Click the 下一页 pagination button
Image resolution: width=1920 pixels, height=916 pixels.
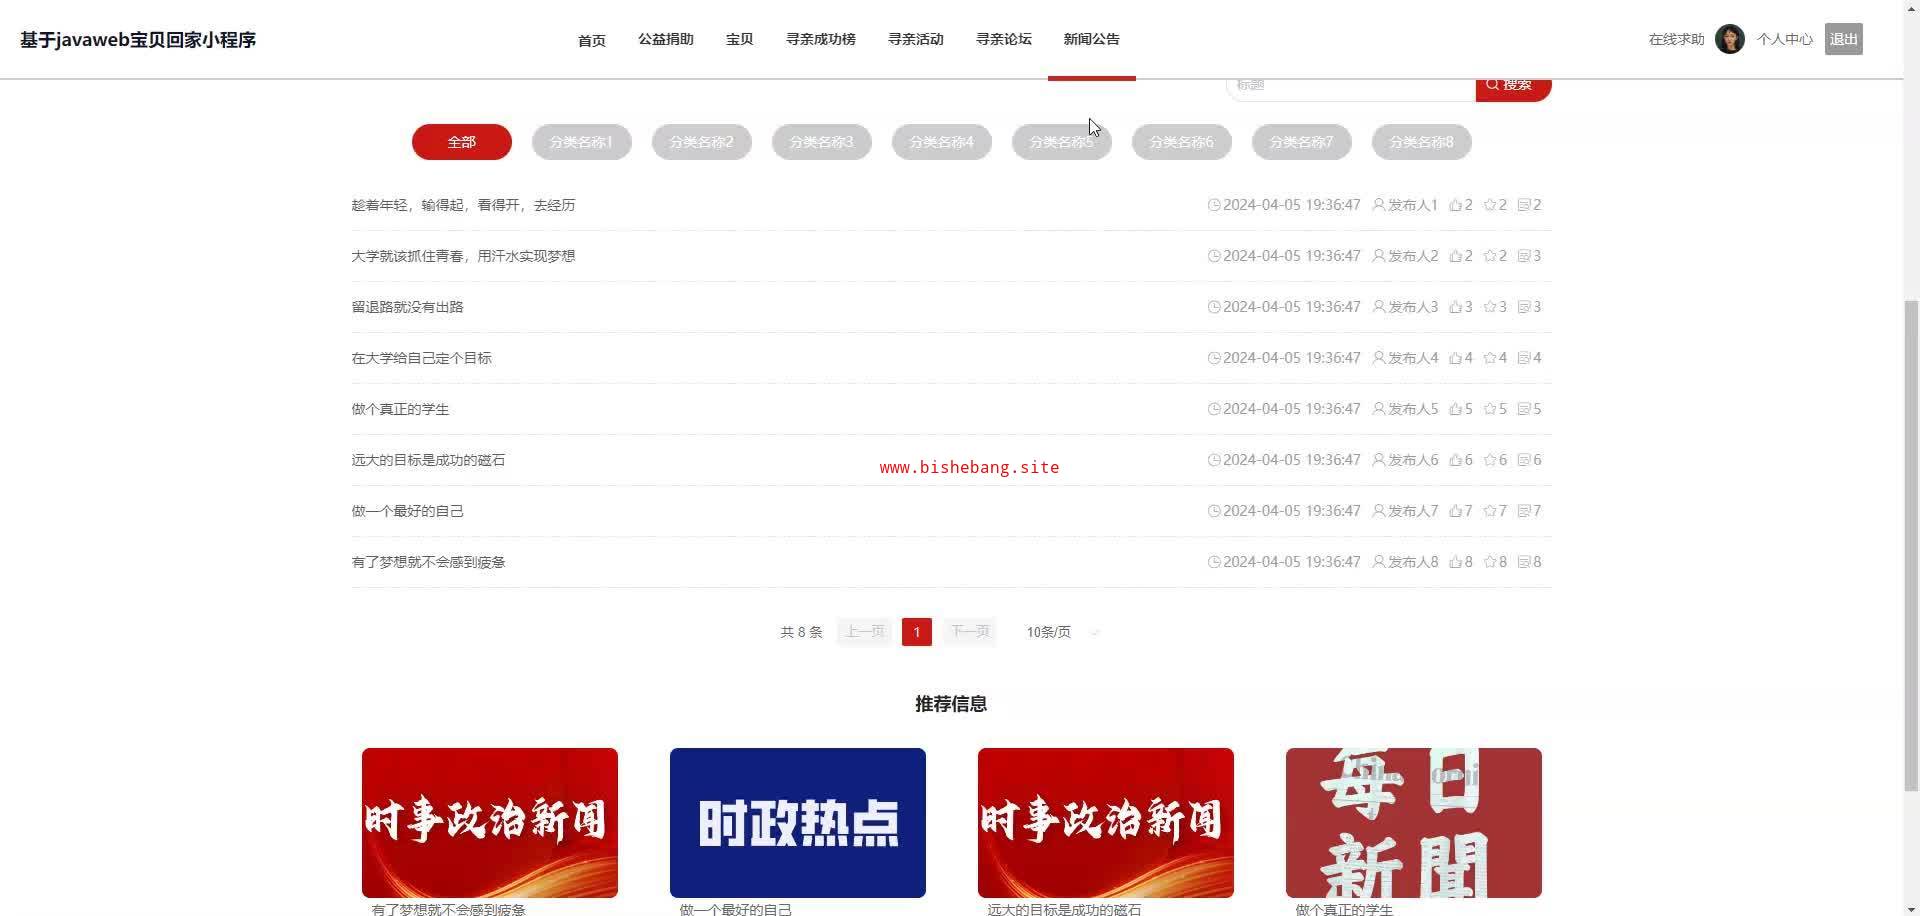[970, 632]
